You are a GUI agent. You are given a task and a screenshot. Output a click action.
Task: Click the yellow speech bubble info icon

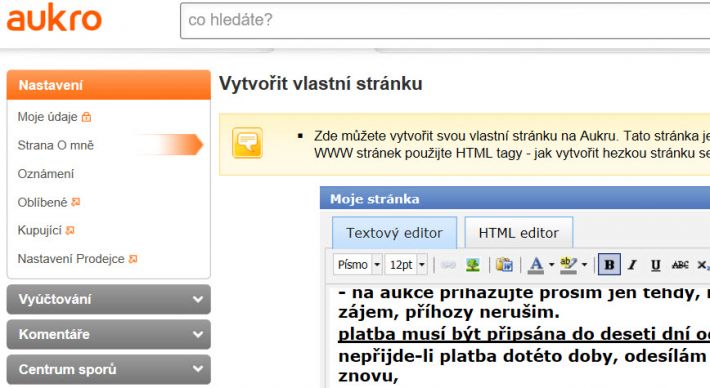[x=247, y=143]
